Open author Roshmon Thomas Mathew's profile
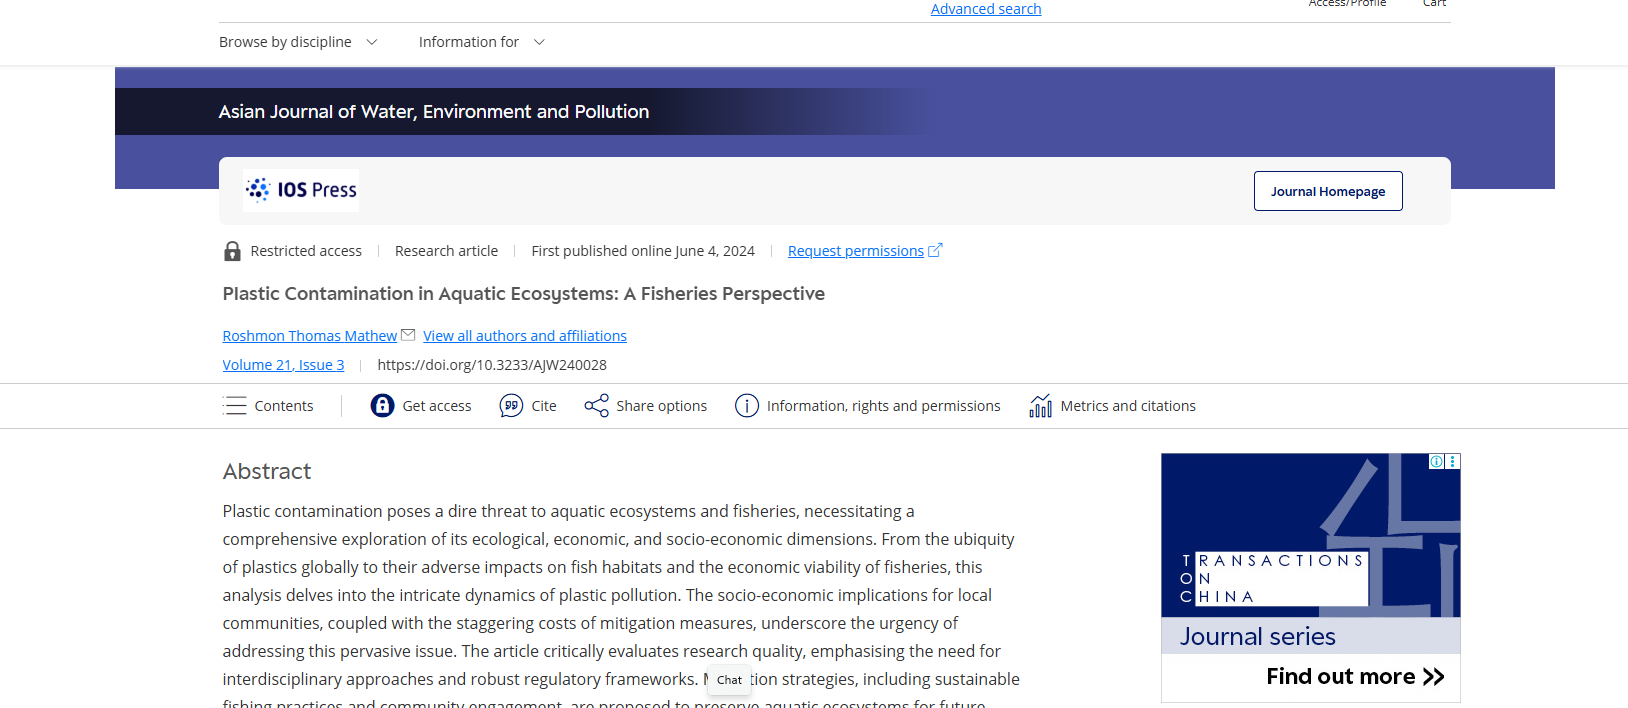The image size is (1628, 708). tap(309, 336)
